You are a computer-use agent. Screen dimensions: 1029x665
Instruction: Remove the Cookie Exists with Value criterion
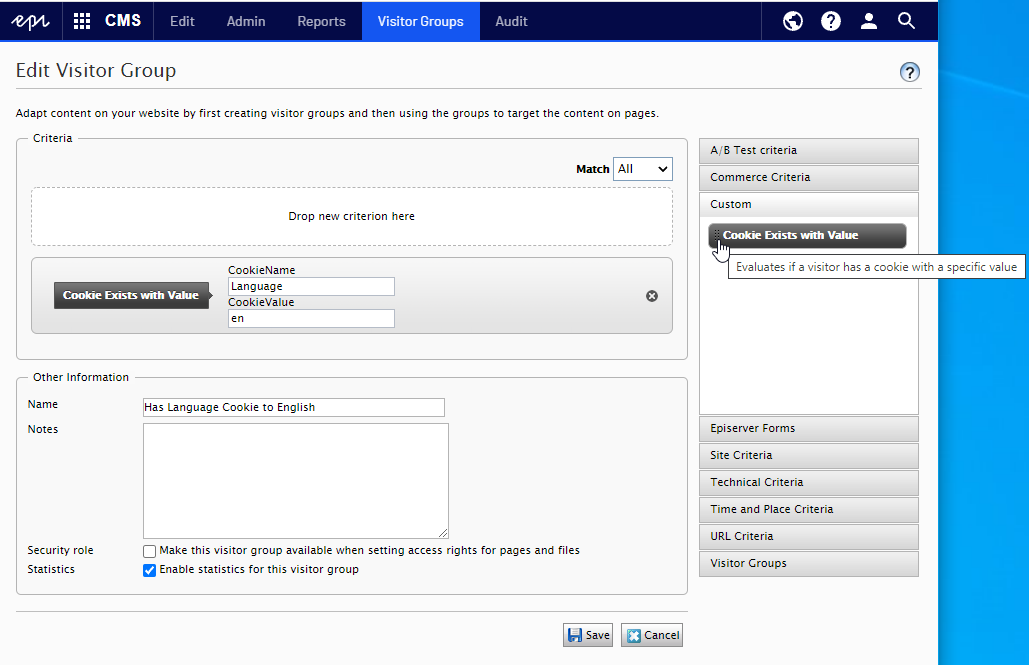click(x=652, y=296)
